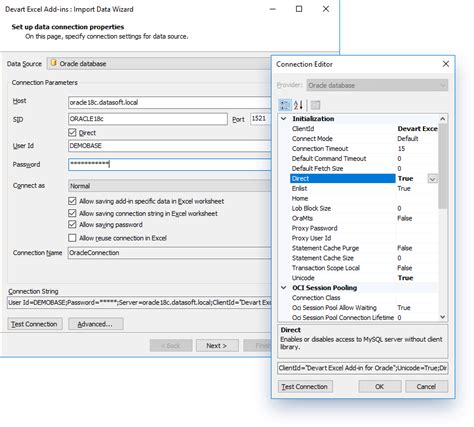
Task: Select the Proxy Password property
Action: pyautogui.click(x=364, y=228)
